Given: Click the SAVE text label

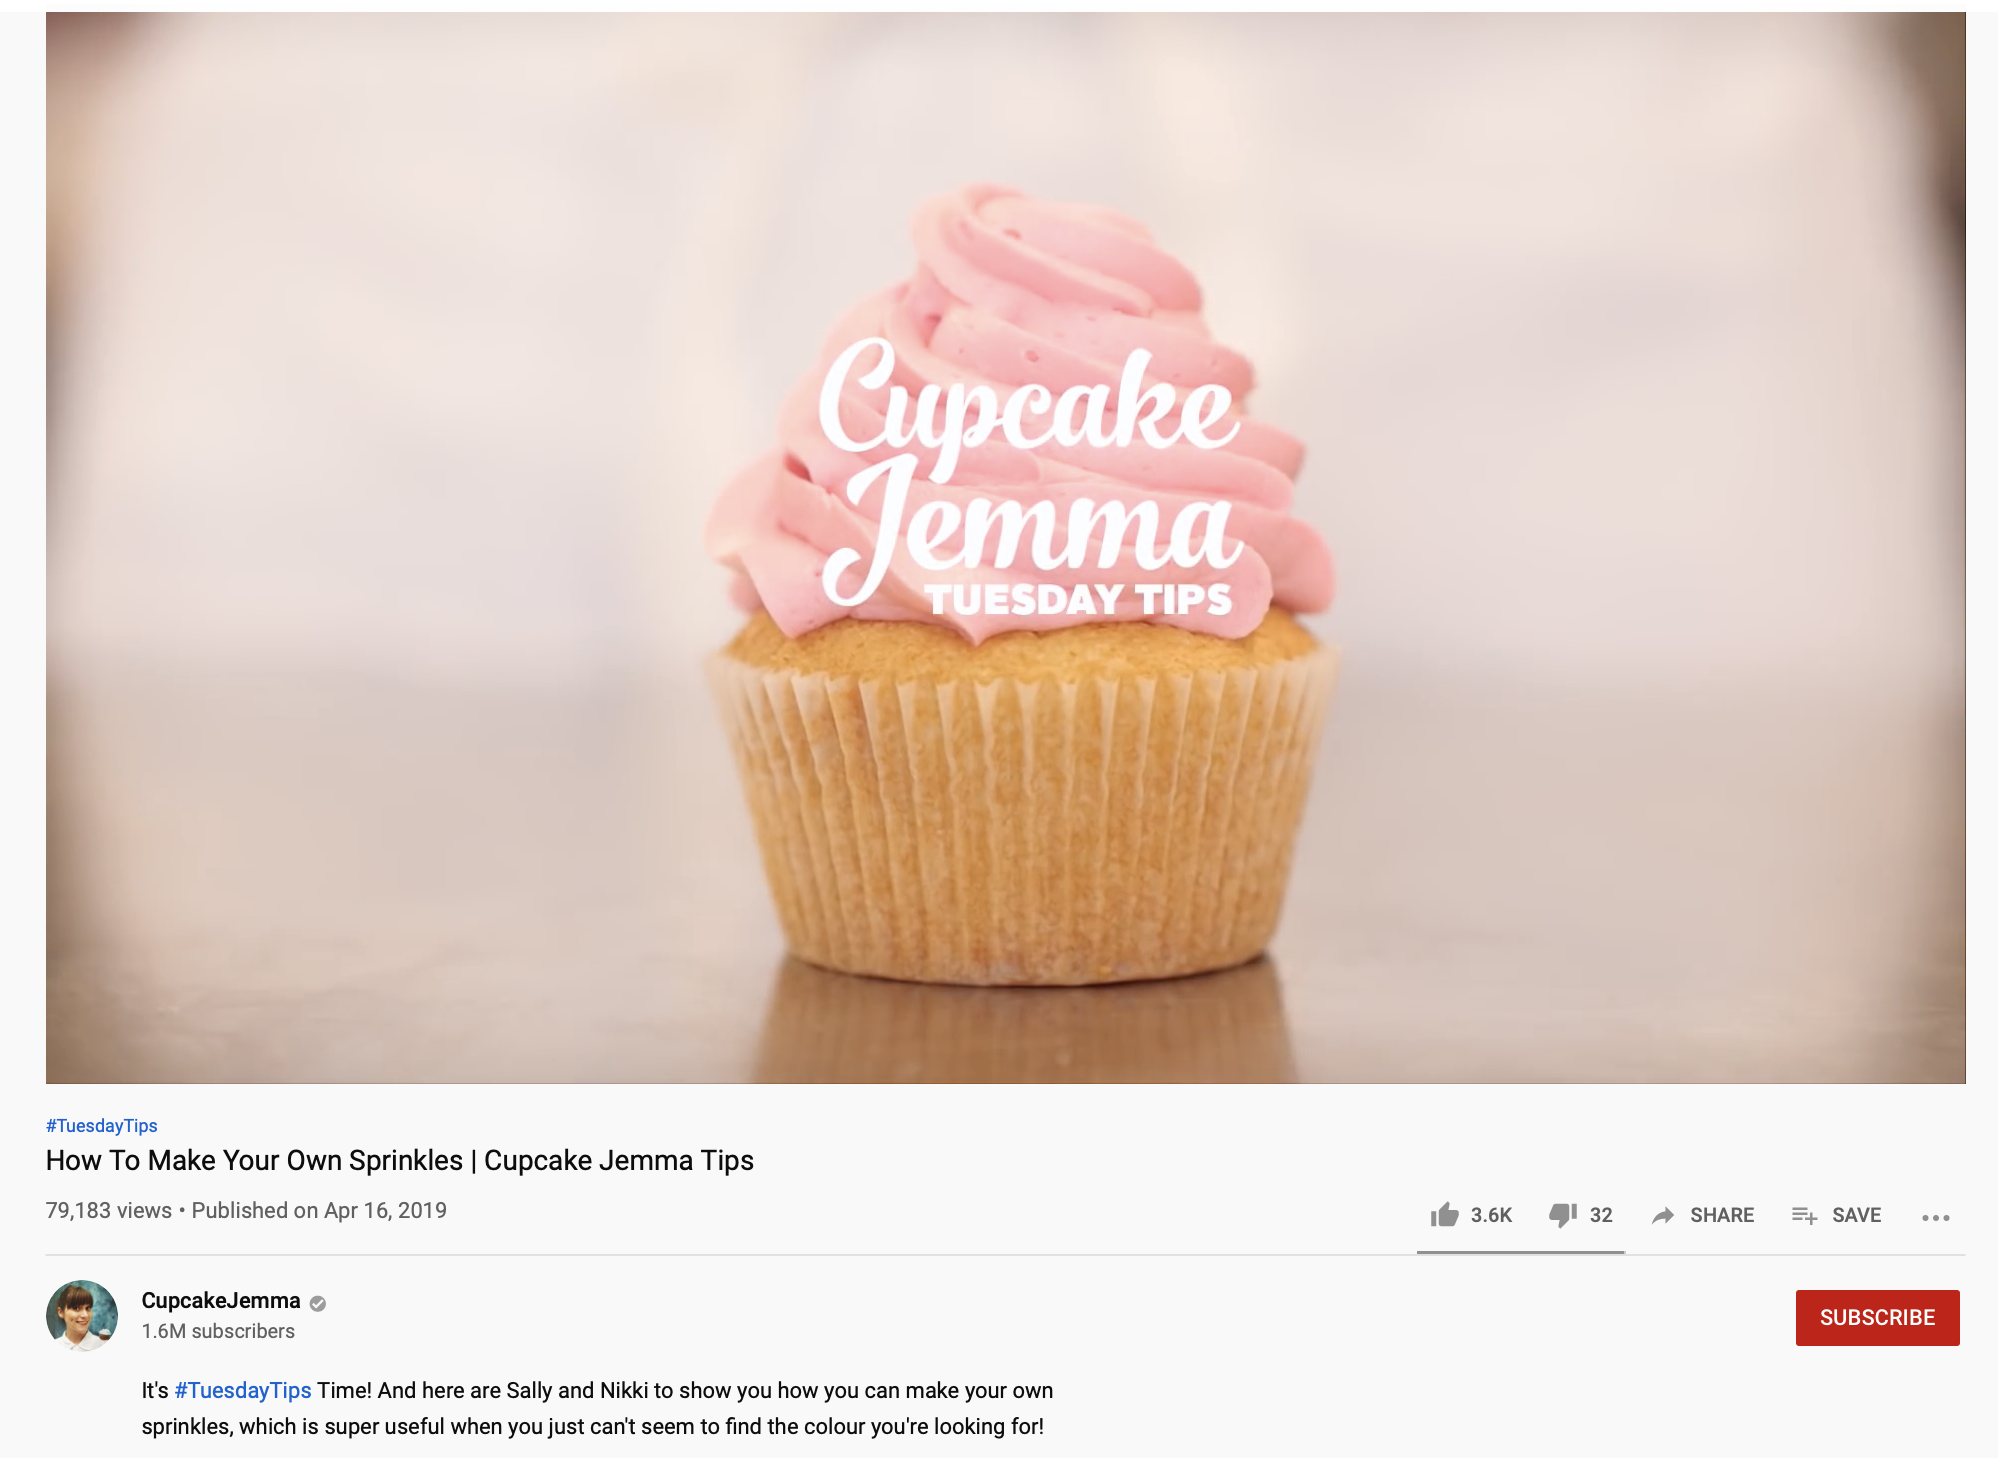Looking at the screenshot, I should (x=1856, y=1215).
